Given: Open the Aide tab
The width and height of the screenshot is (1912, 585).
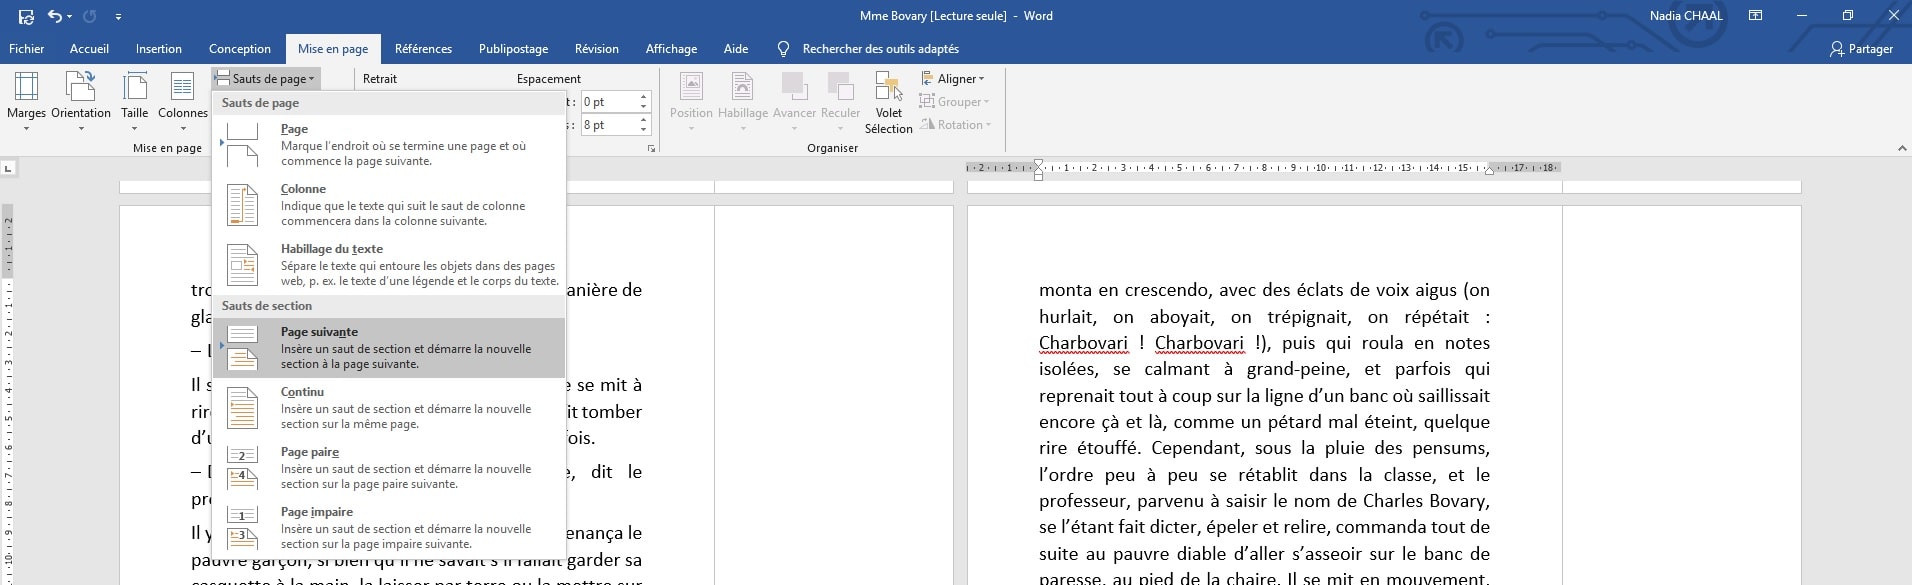Looking at the screenshot, I should tap(736, 48).
